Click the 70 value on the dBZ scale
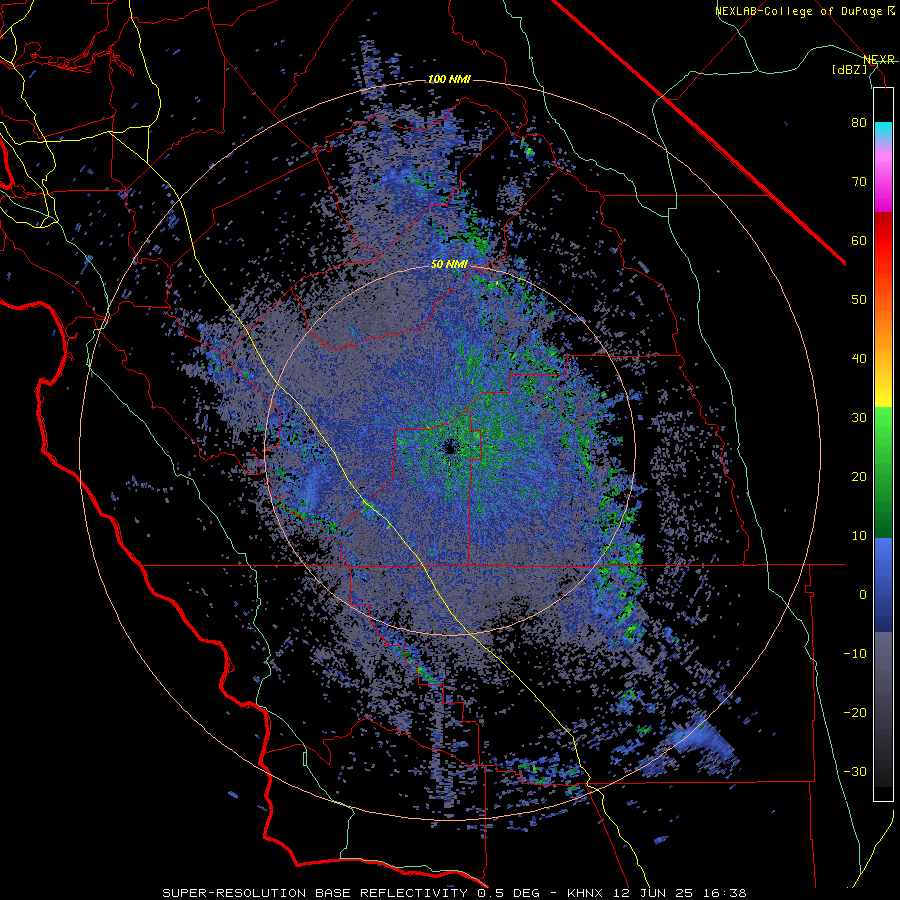This screenshot has height=900, width=900. click(x=859, y=182)
